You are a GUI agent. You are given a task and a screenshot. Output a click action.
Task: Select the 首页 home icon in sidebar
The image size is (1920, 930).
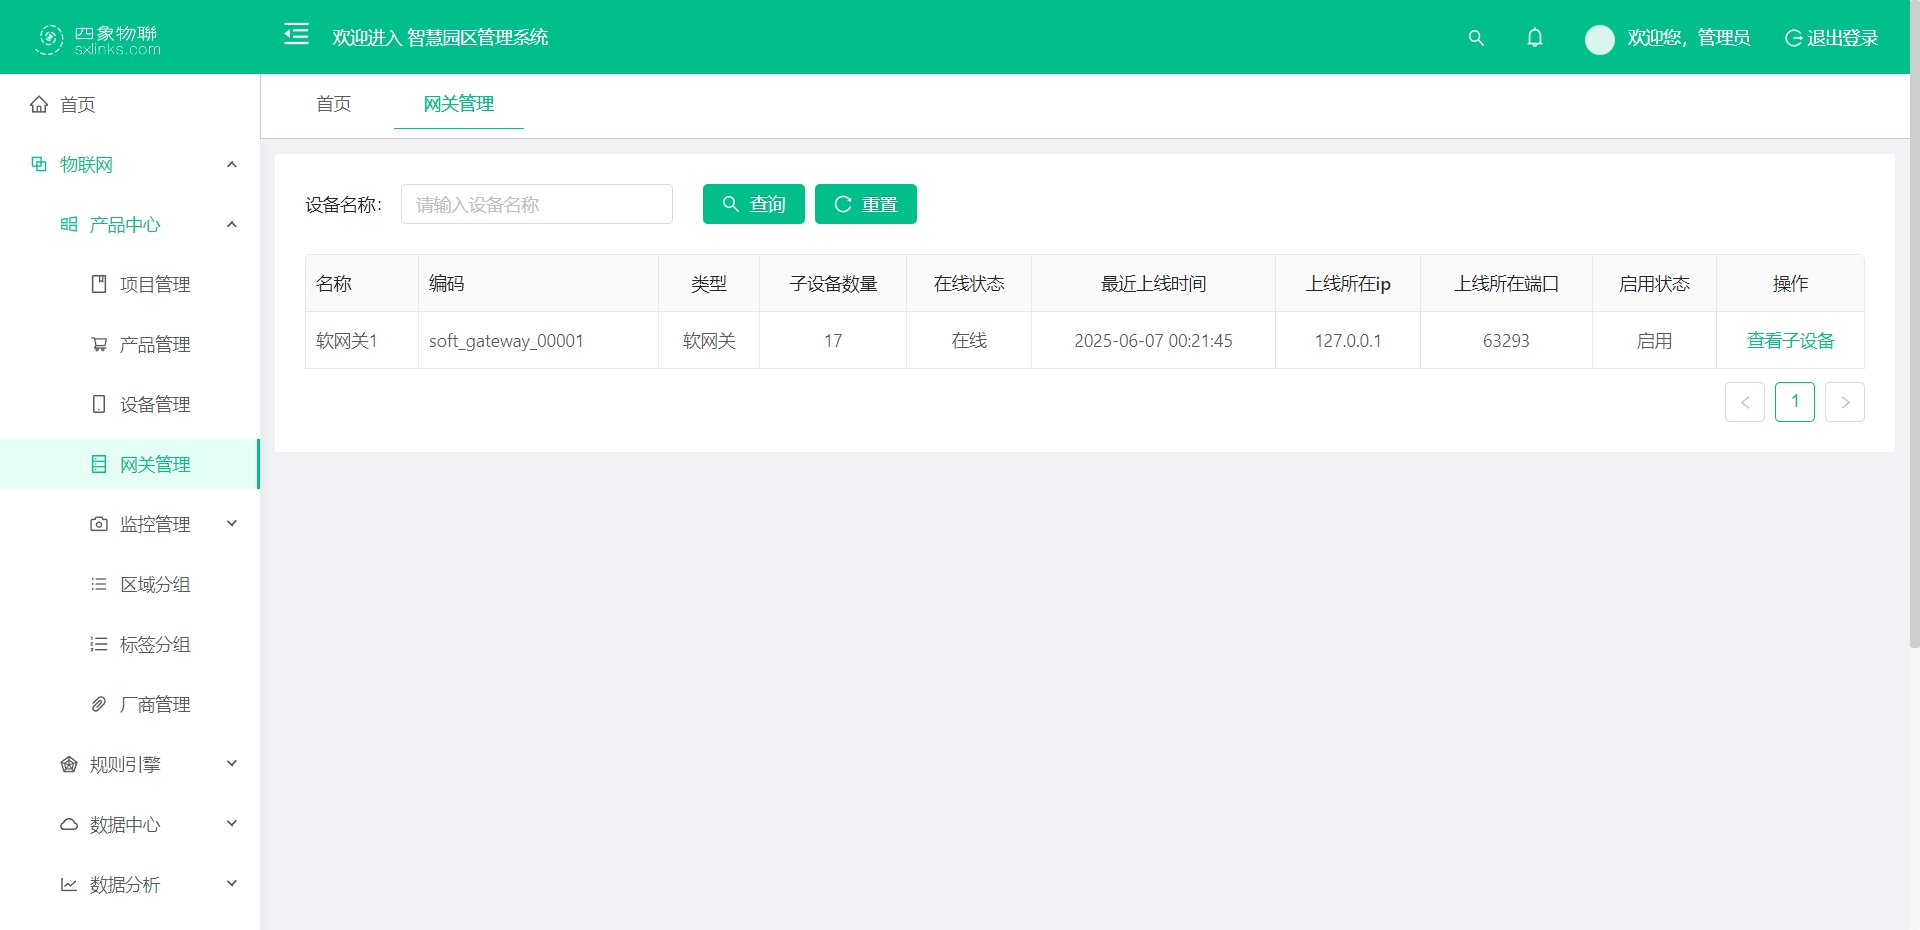pos(38,104)
